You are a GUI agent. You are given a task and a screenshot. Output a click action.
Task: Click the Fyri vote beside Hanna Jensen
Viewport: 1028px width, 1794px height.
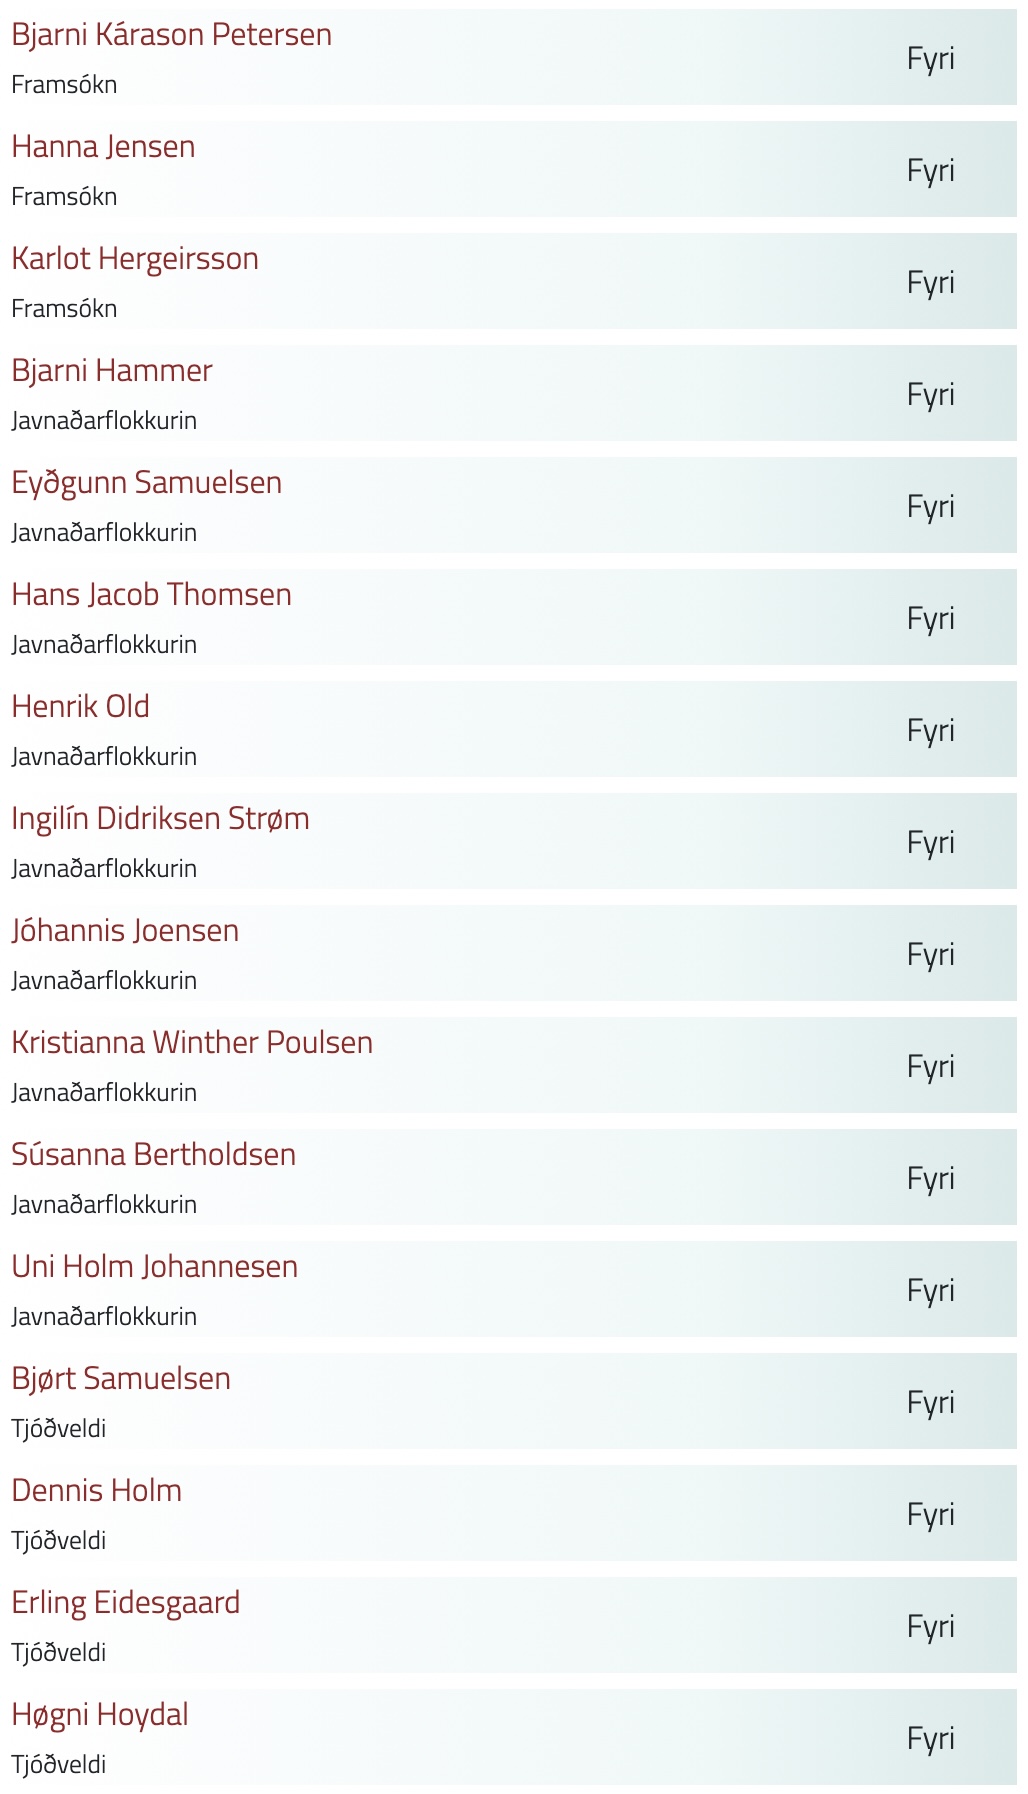930,171
